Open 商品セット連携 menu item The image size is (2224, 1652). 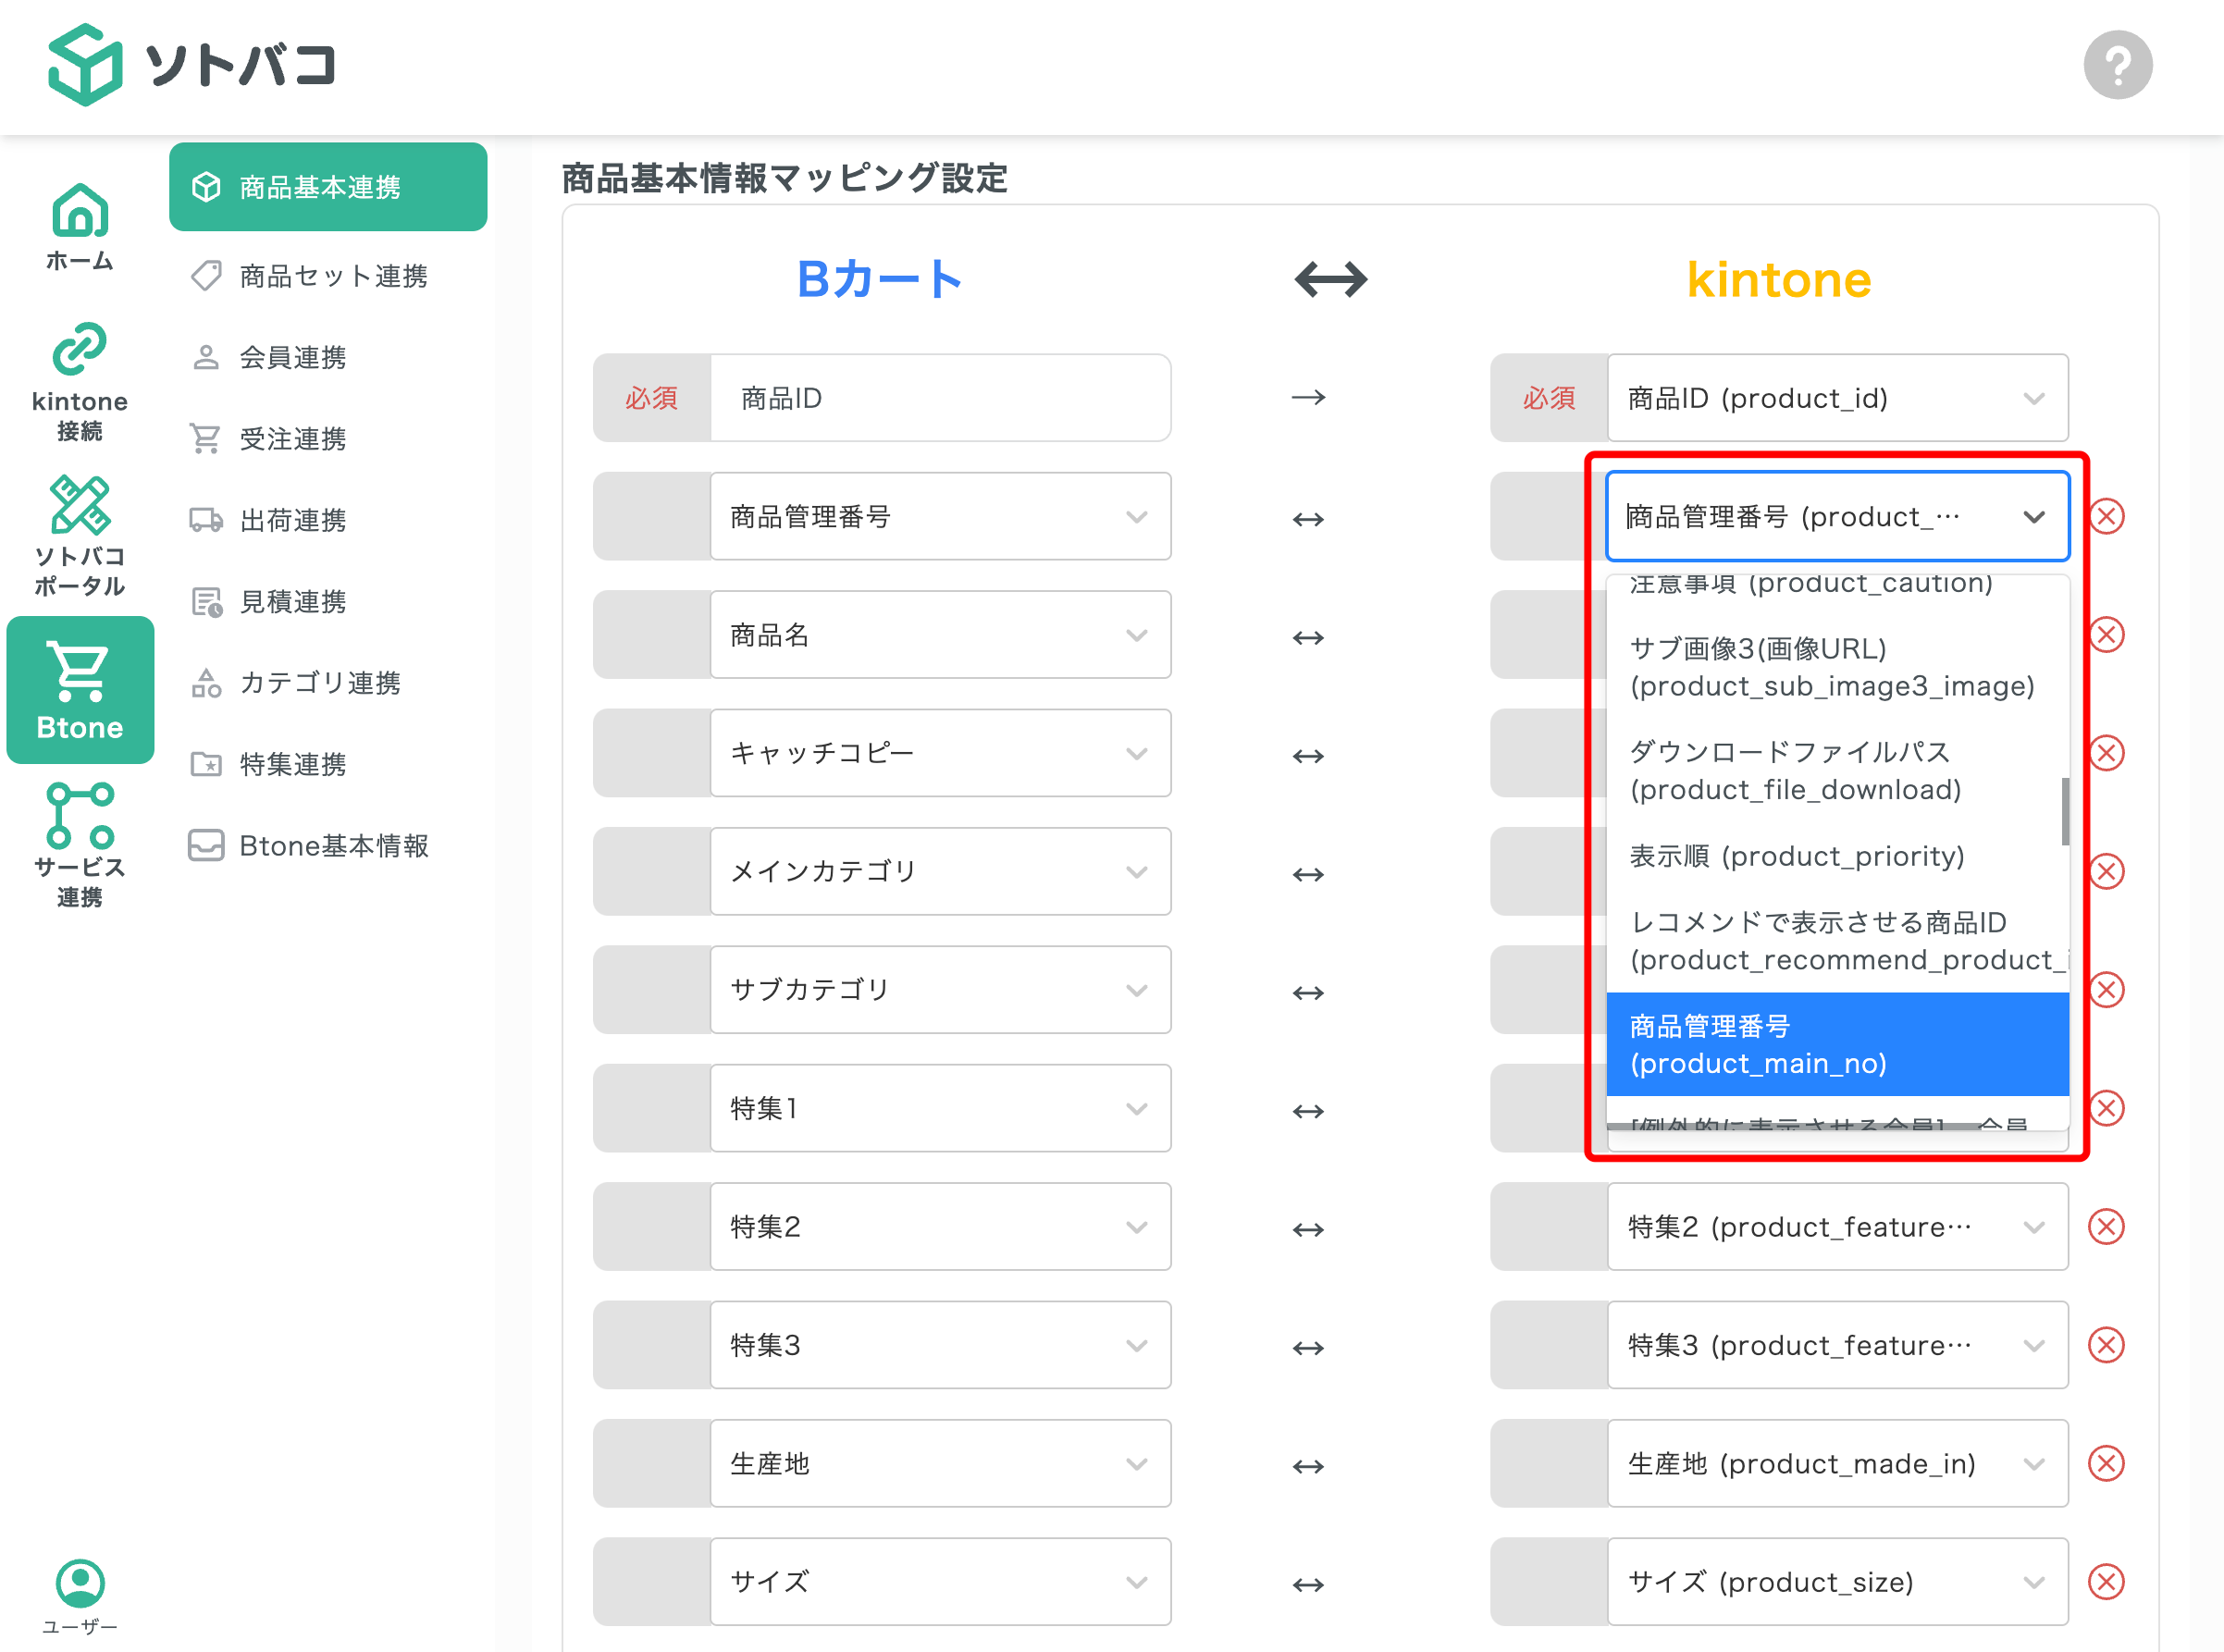point(332,276)
